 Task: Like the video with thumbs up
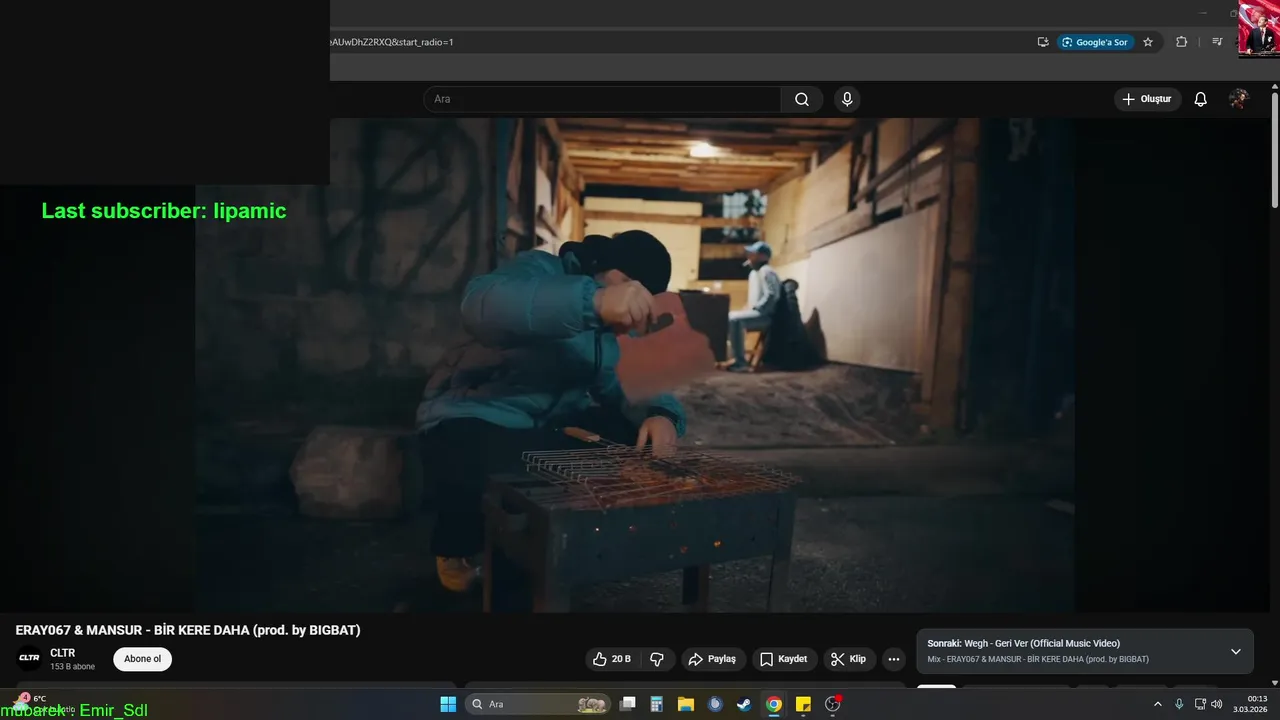coord(612,659)
